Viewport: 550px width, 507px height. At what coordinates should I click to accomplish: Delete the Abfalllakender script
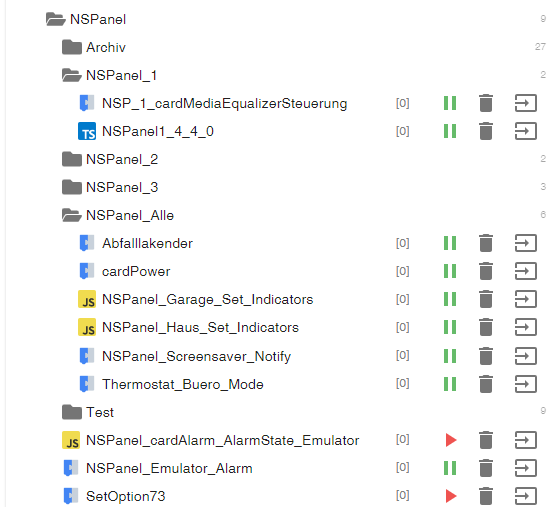coord(486,243)
